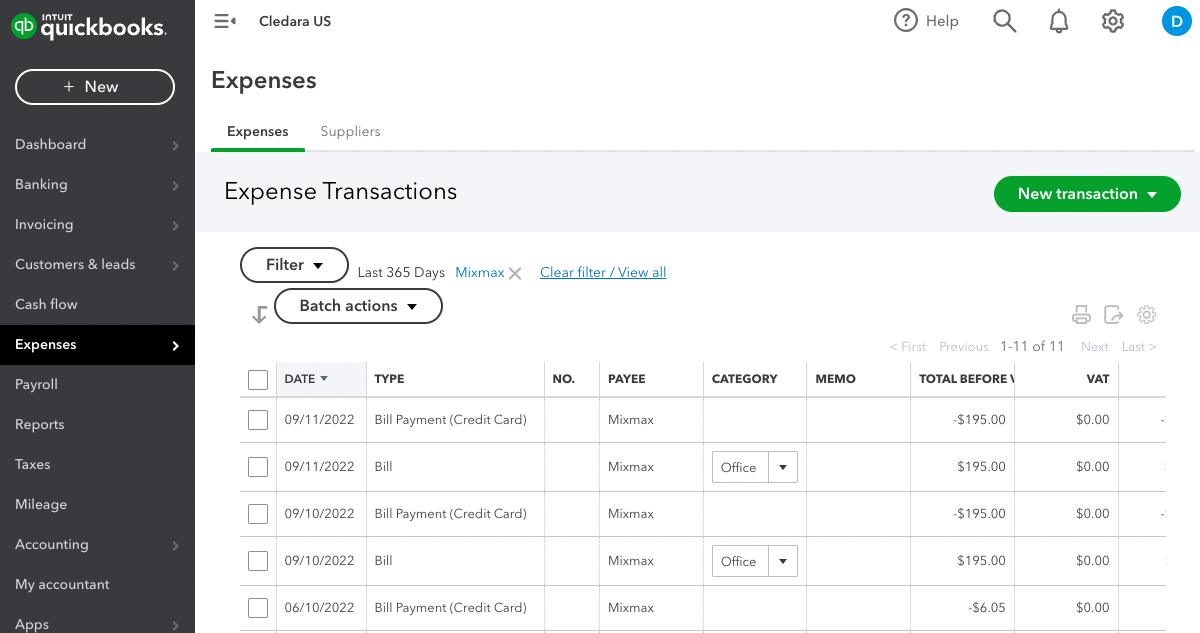1200x633 pixels.
Task: Click the Mixmax filter link
Action: (480, 272)
